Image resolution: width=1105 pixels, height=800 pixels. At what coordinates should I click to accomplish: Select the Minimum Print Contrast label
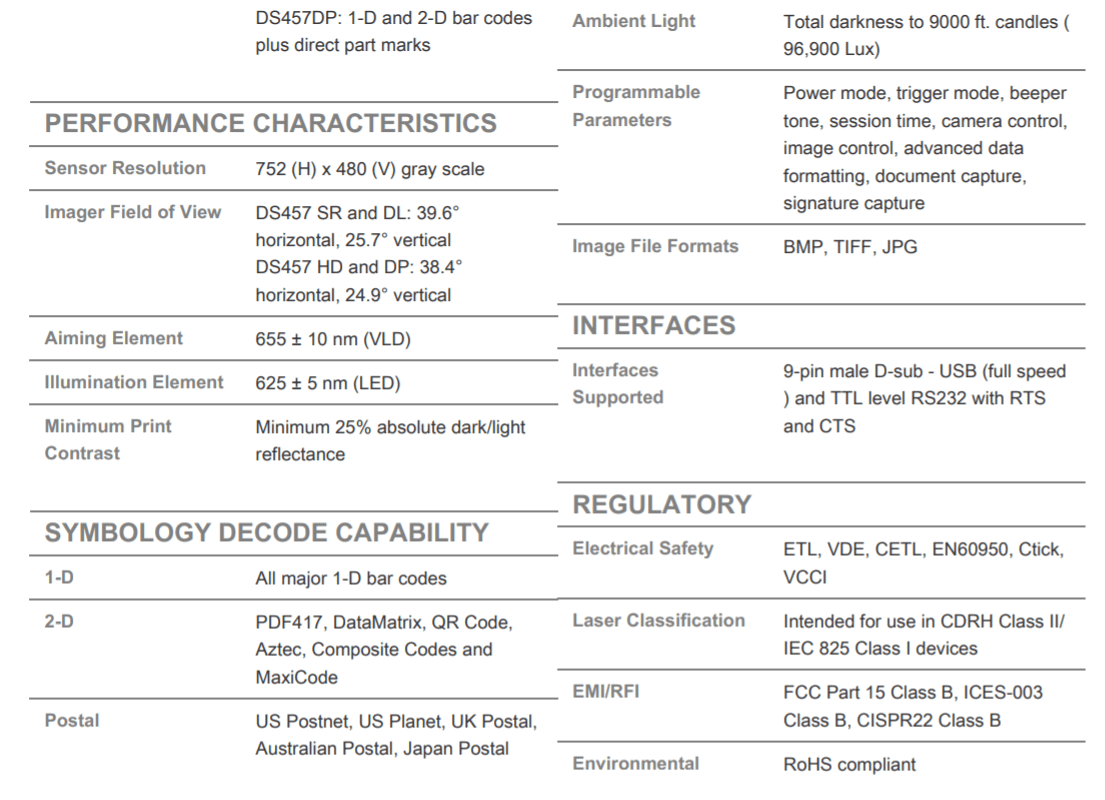click(x=108, y=440)
